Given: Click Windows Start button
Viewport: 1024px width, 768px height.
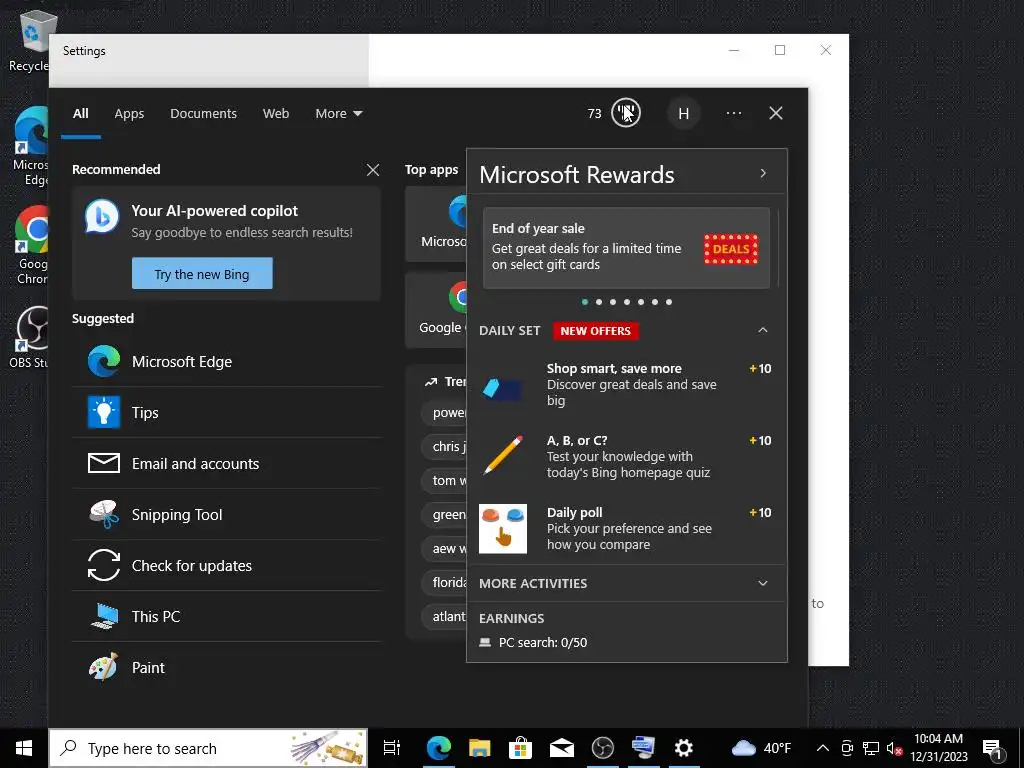Looking at the screenshot, I should click(x=24, y=748).
